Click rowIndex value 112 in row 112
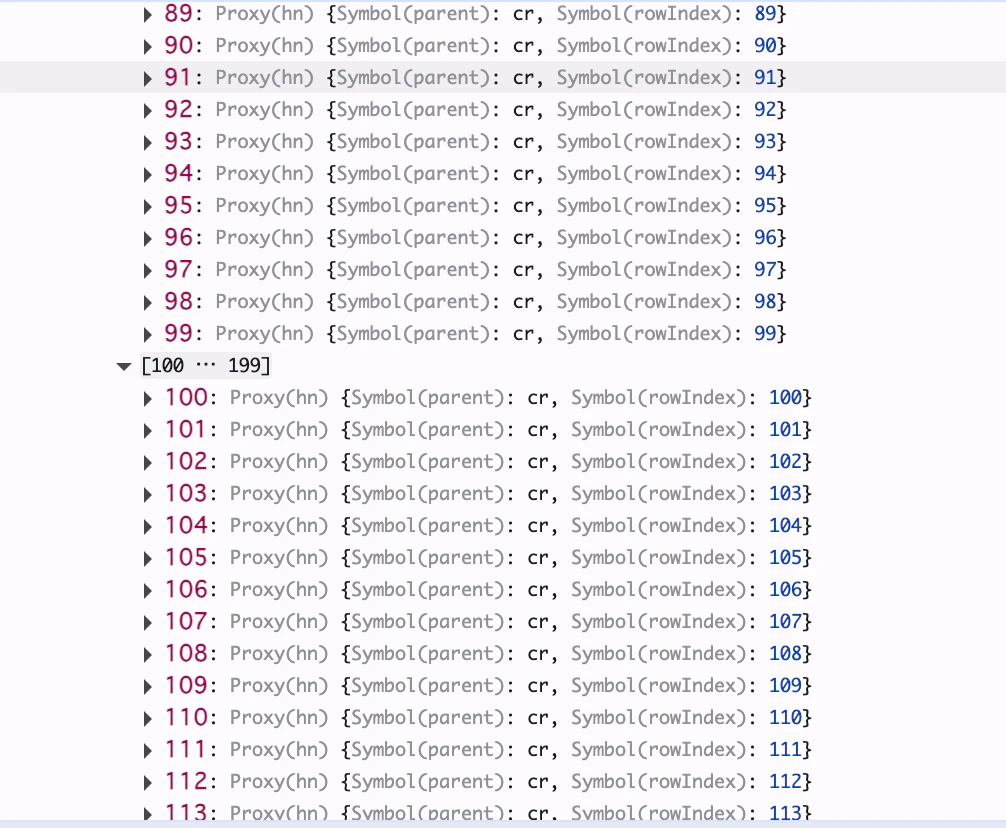 (x=786, y=782)
